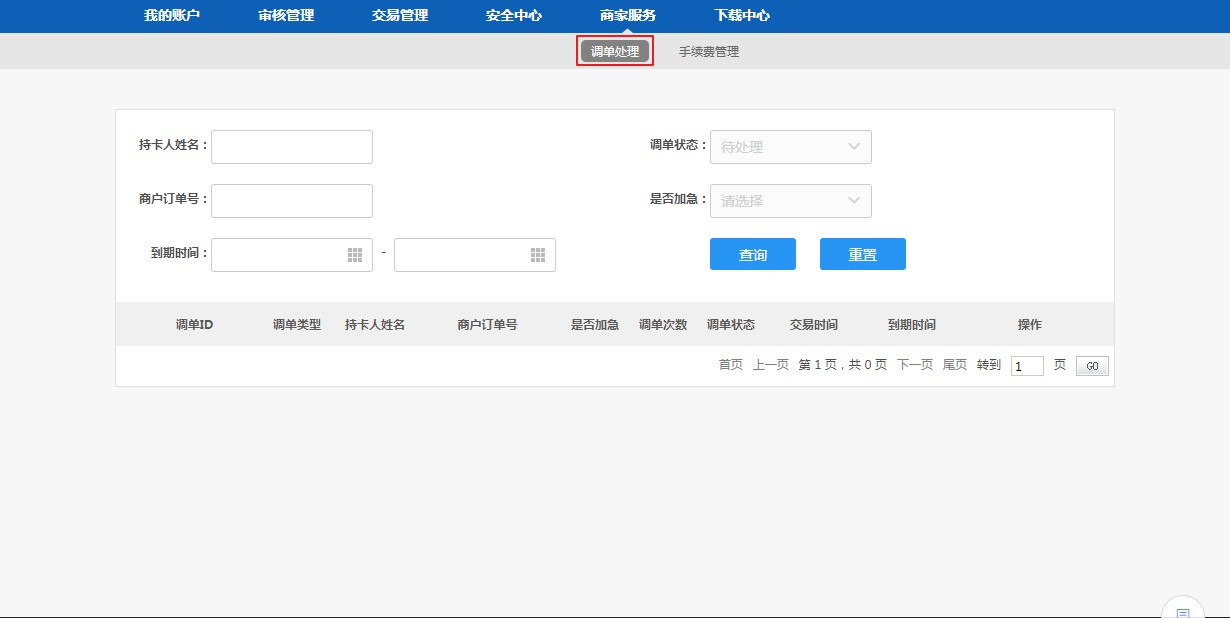Expand the 调单状态 dropdown
The image size is (1230, 618).
790,147
